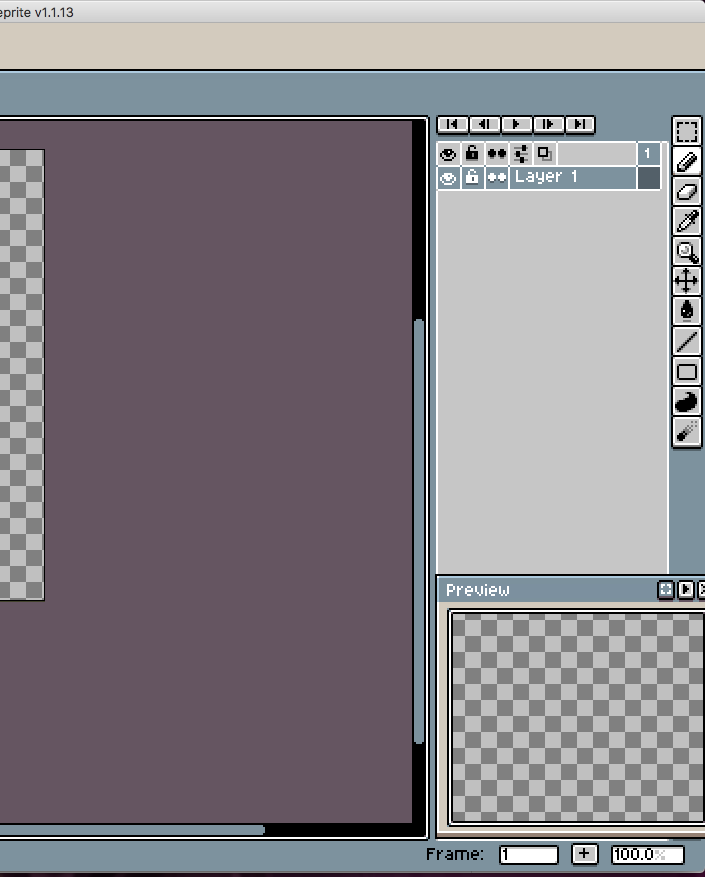Click the horizontal scrollbar of the canvas
The height and width of the screenshot is (877, 705).
pos(132,830)
